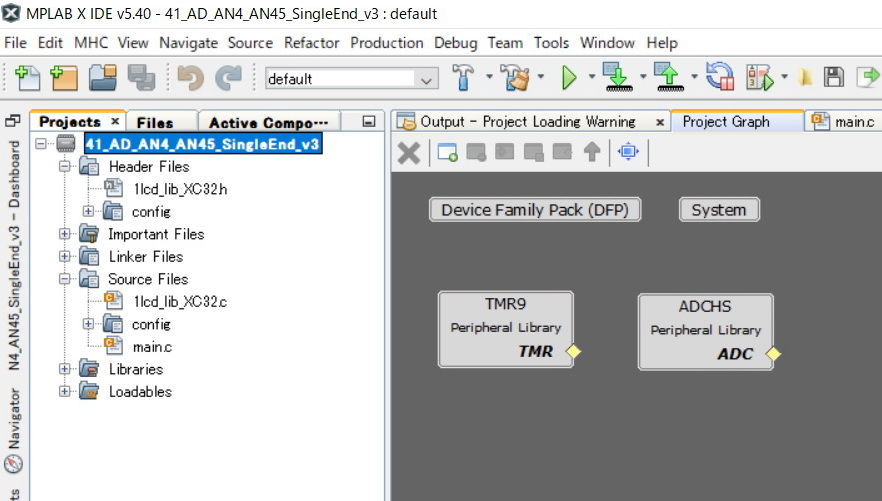The image size is (882, 501).
Task: Select 1lcd_lib_XC32.h header file
Action: (x=180, y=189)
